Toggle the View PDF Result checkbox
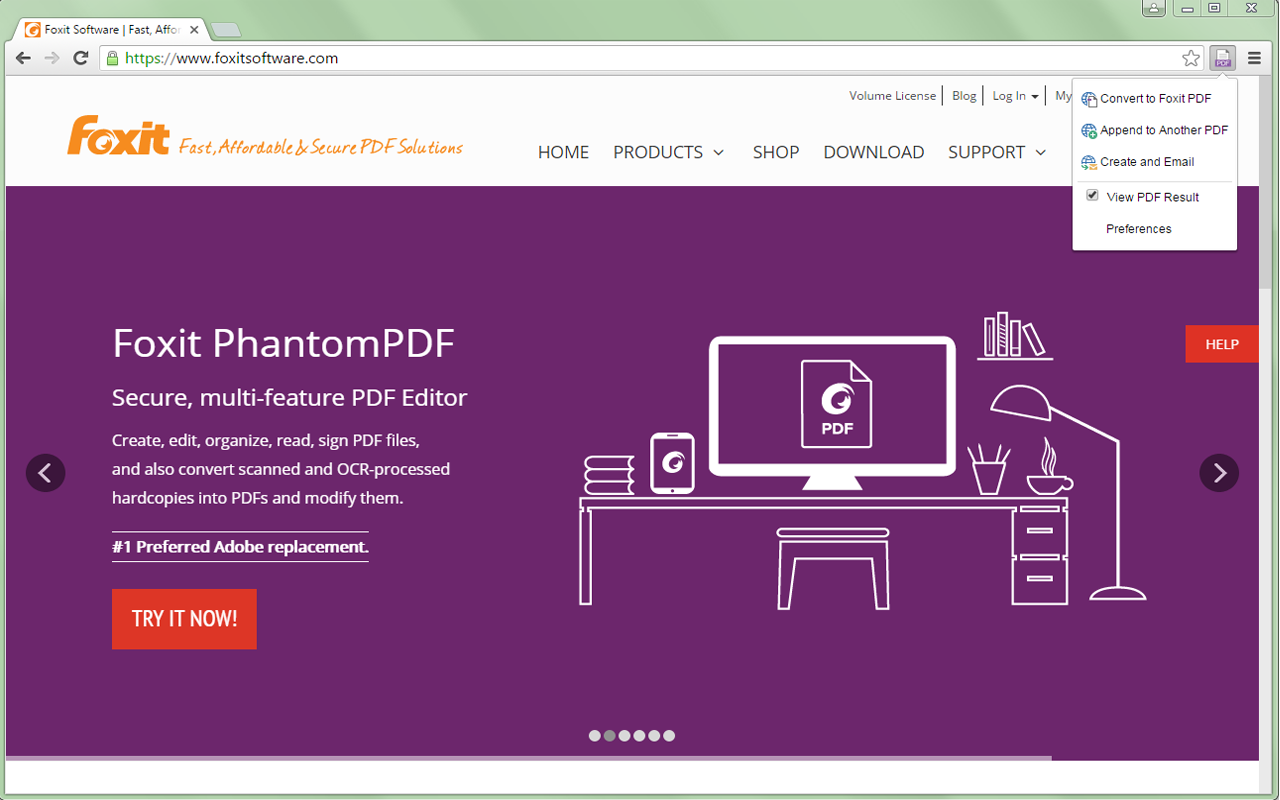The image size is (1280, 800). [1093, 196]
